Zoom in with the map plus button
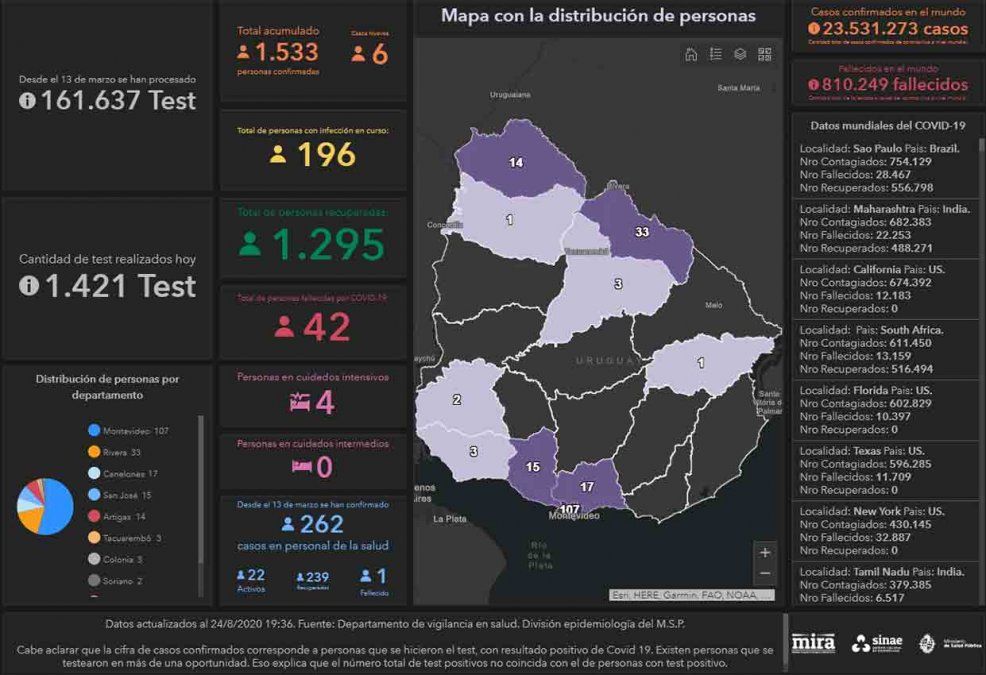Screen dimensions: 986x675 click(x=765, y=552)
